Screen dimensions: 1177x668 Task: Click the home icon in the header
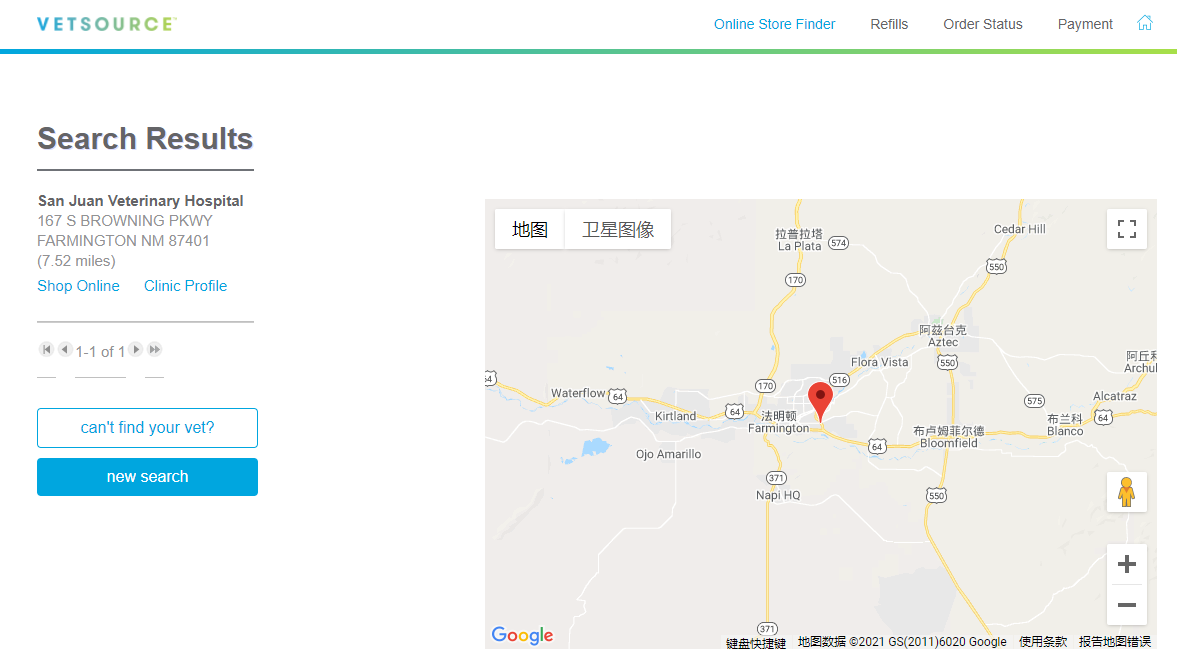(x=1145, y=23)
